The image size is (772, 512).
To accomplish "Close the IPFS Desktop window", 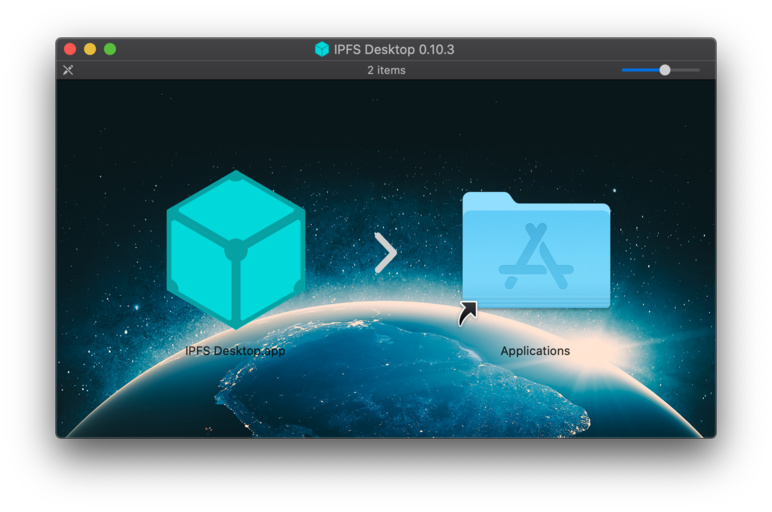I will click(70, 49).
